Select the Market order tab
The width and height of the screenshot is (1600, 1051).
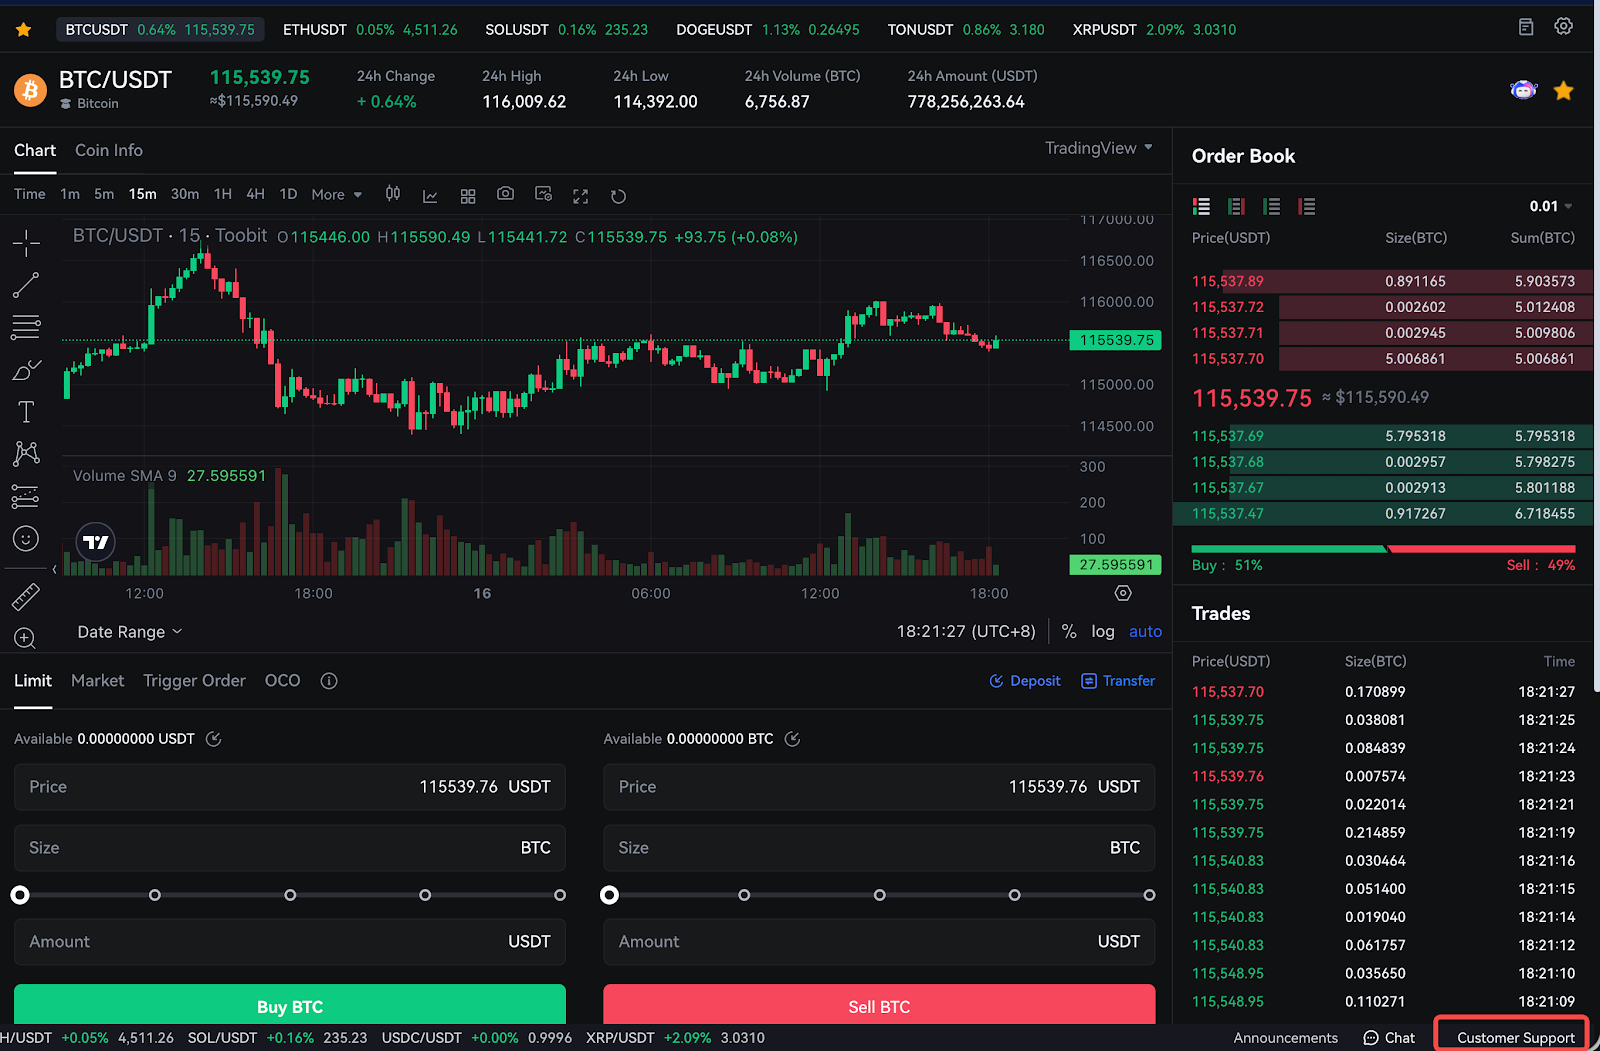(x=98, y=681)
